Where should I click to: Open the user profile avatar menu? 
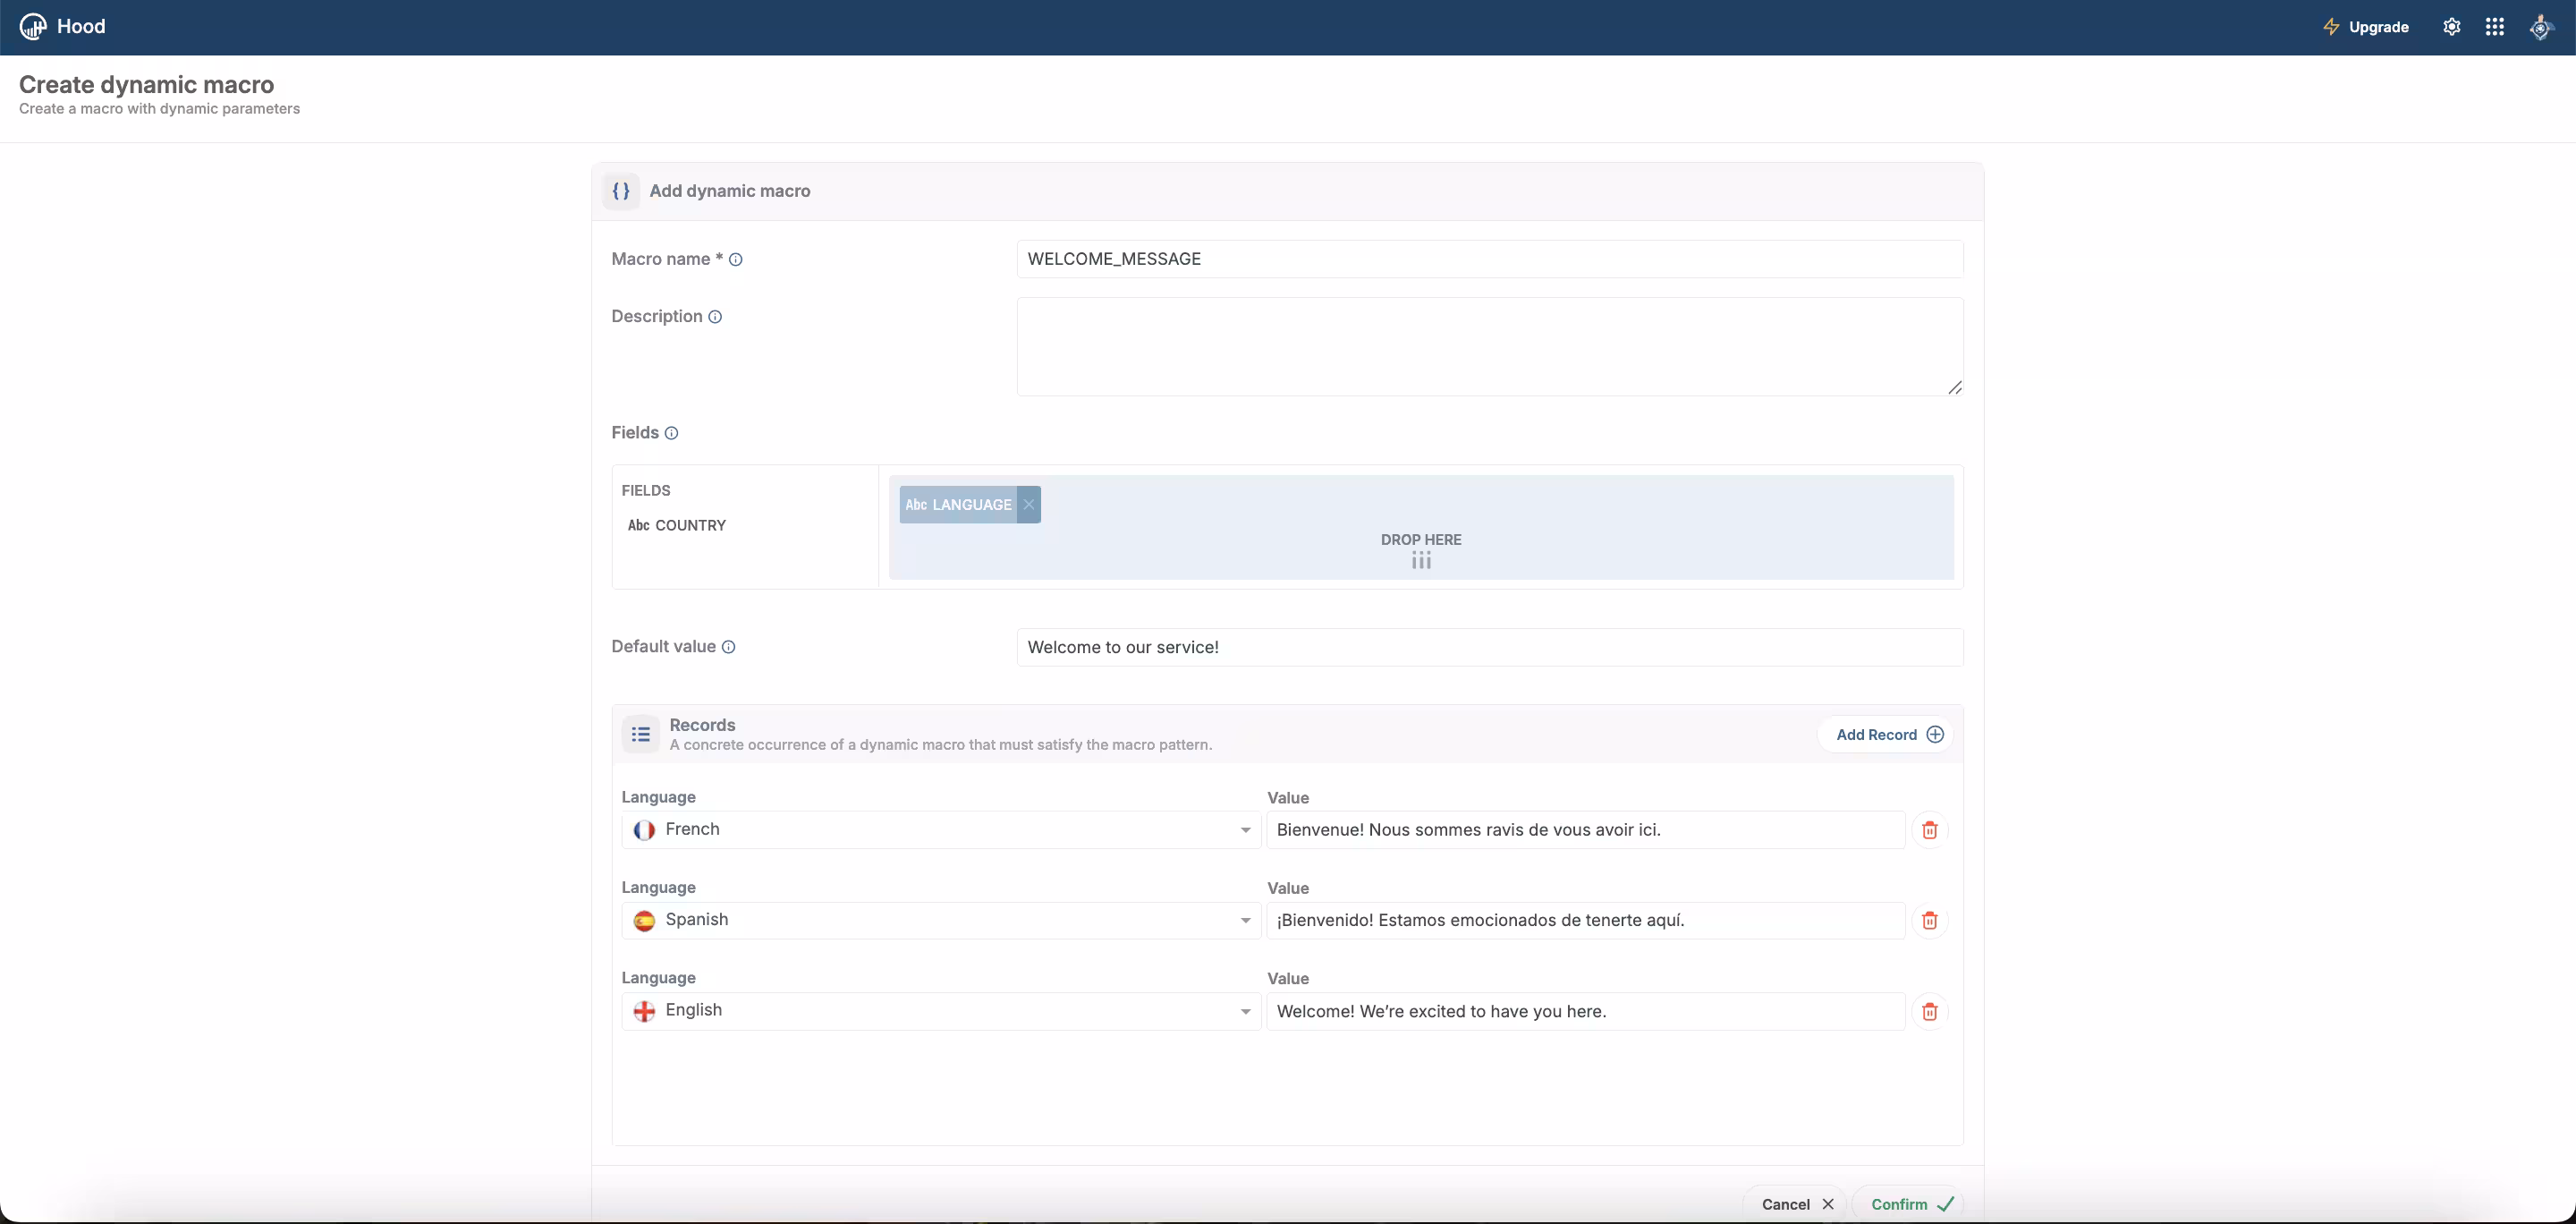coord(2541,27)
